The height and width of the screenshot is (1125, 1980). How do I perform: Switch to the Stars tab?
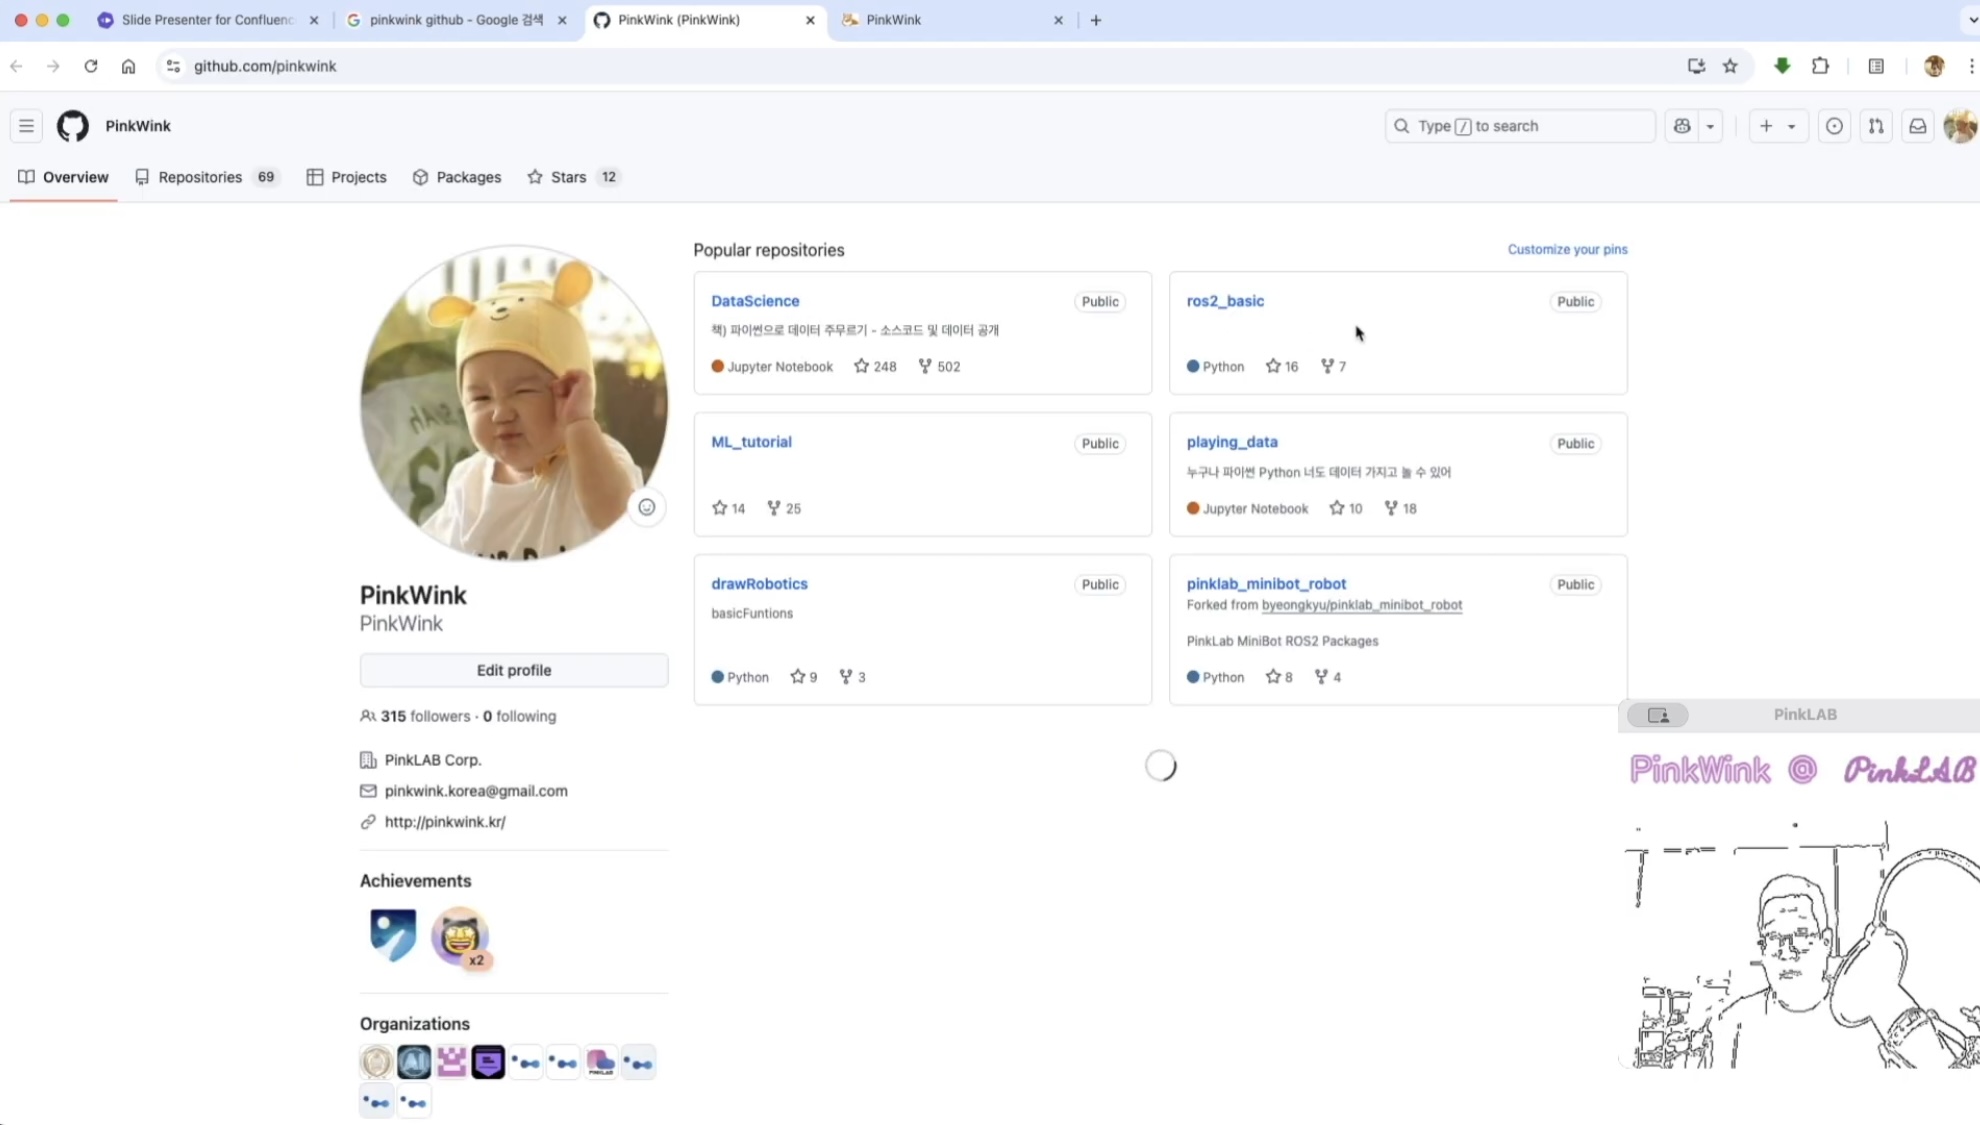pos(568,177)
